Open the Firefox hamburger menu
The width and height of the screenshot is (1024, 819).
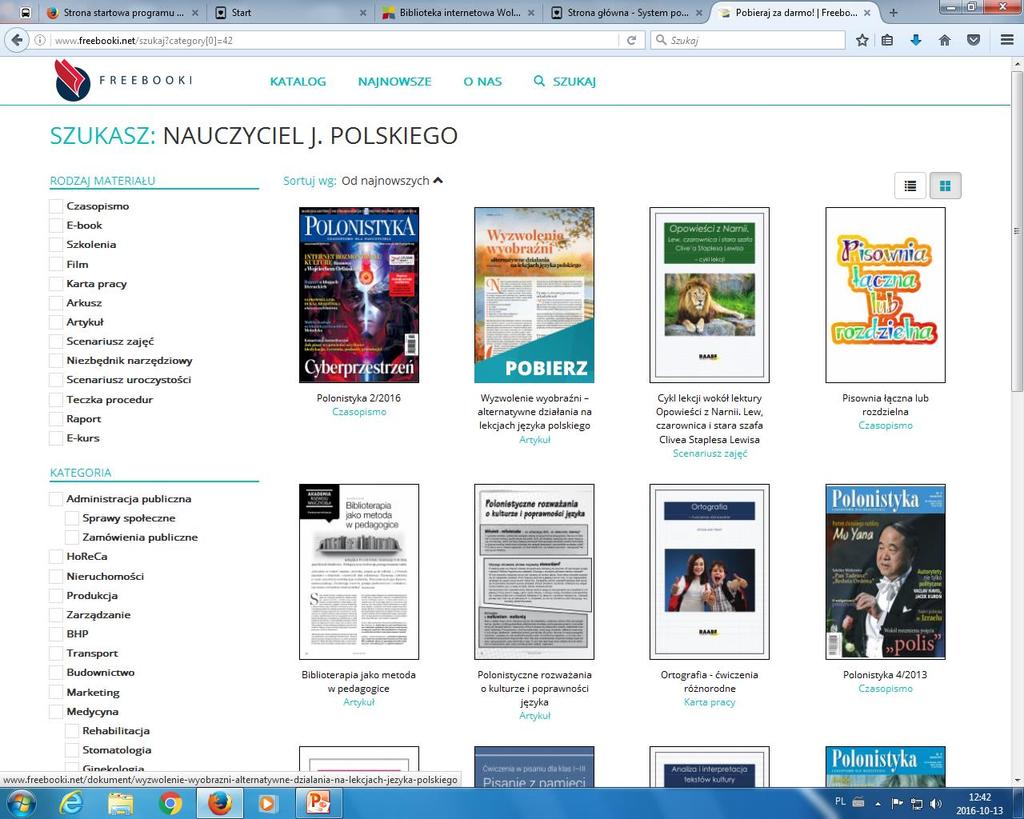(1007, 40)
